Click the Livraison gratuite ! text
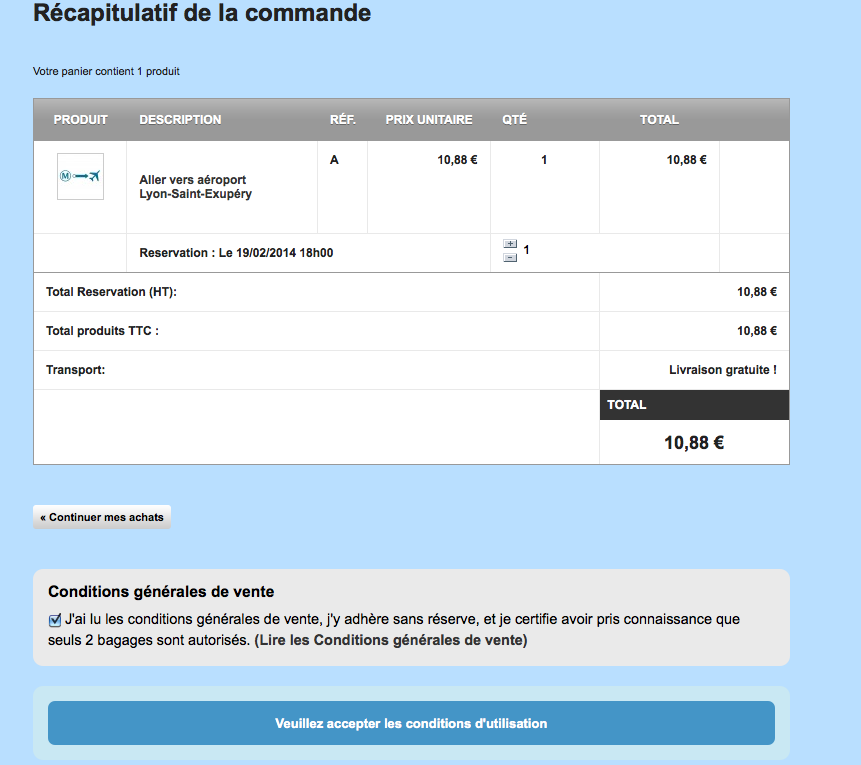 tap(723, 370)
